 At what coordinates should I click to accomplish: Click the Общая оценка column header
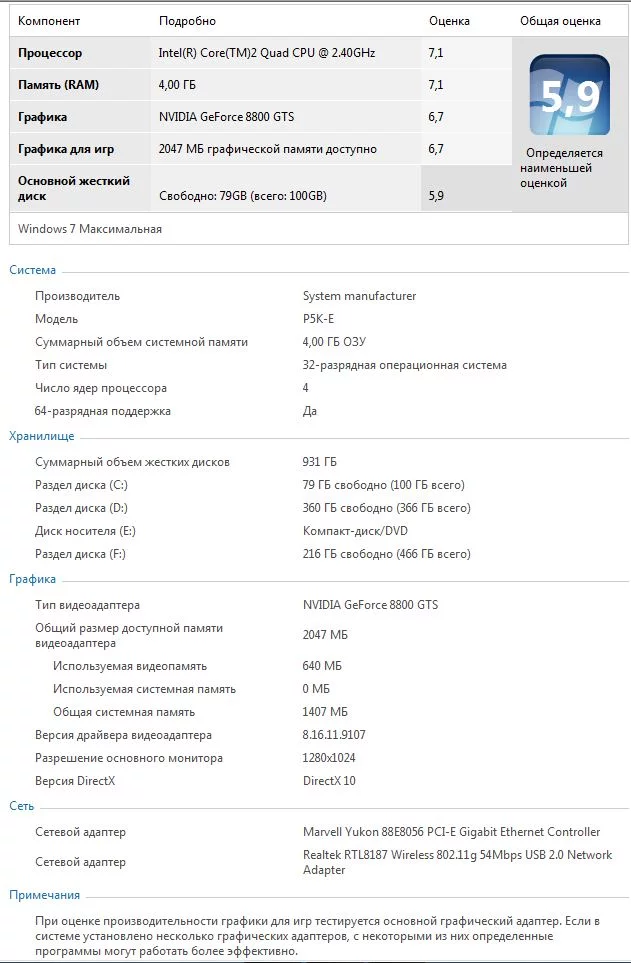(560, 21)
